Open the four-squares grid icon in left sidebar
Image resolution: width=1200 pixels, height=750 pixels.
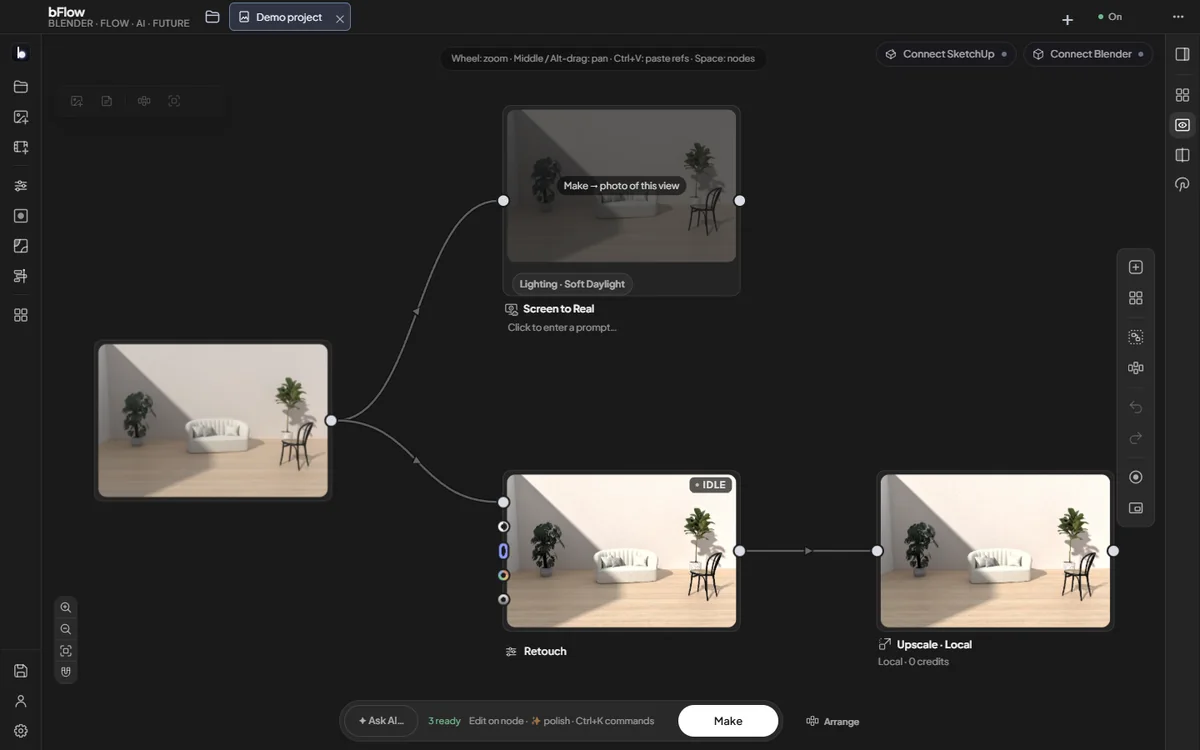[x=21, y=315]
